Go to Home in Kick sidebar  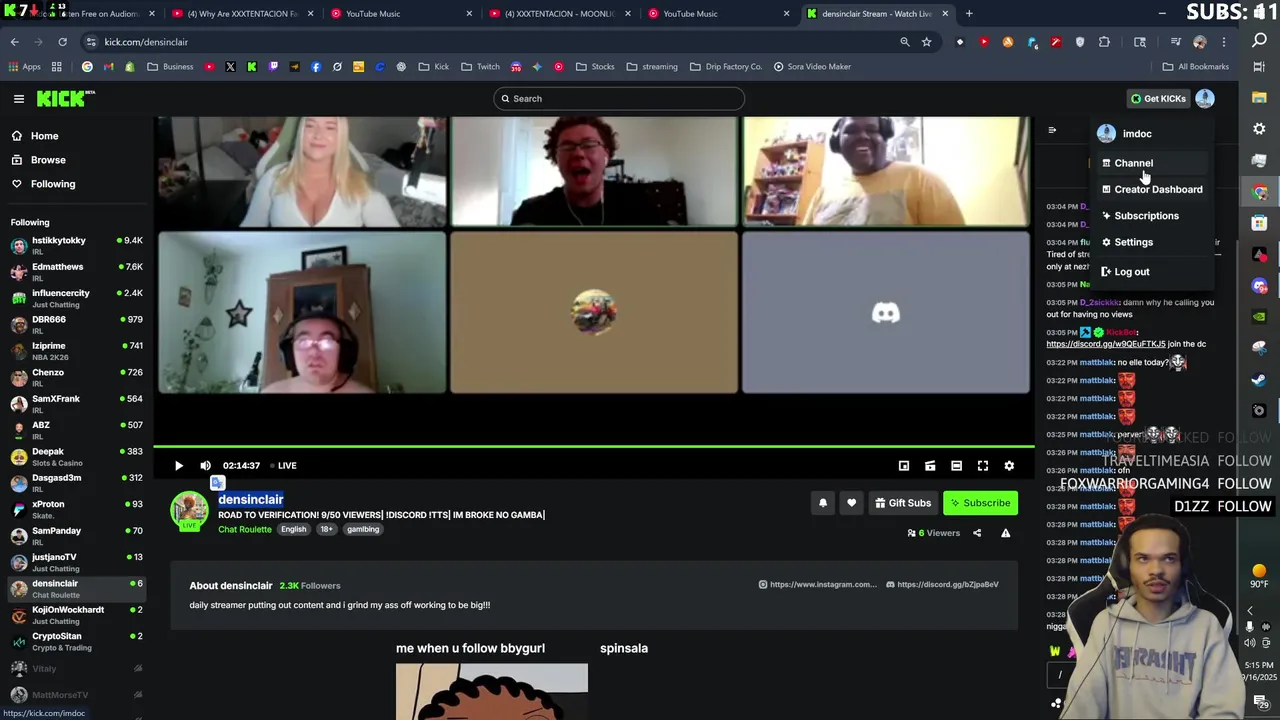44,136
